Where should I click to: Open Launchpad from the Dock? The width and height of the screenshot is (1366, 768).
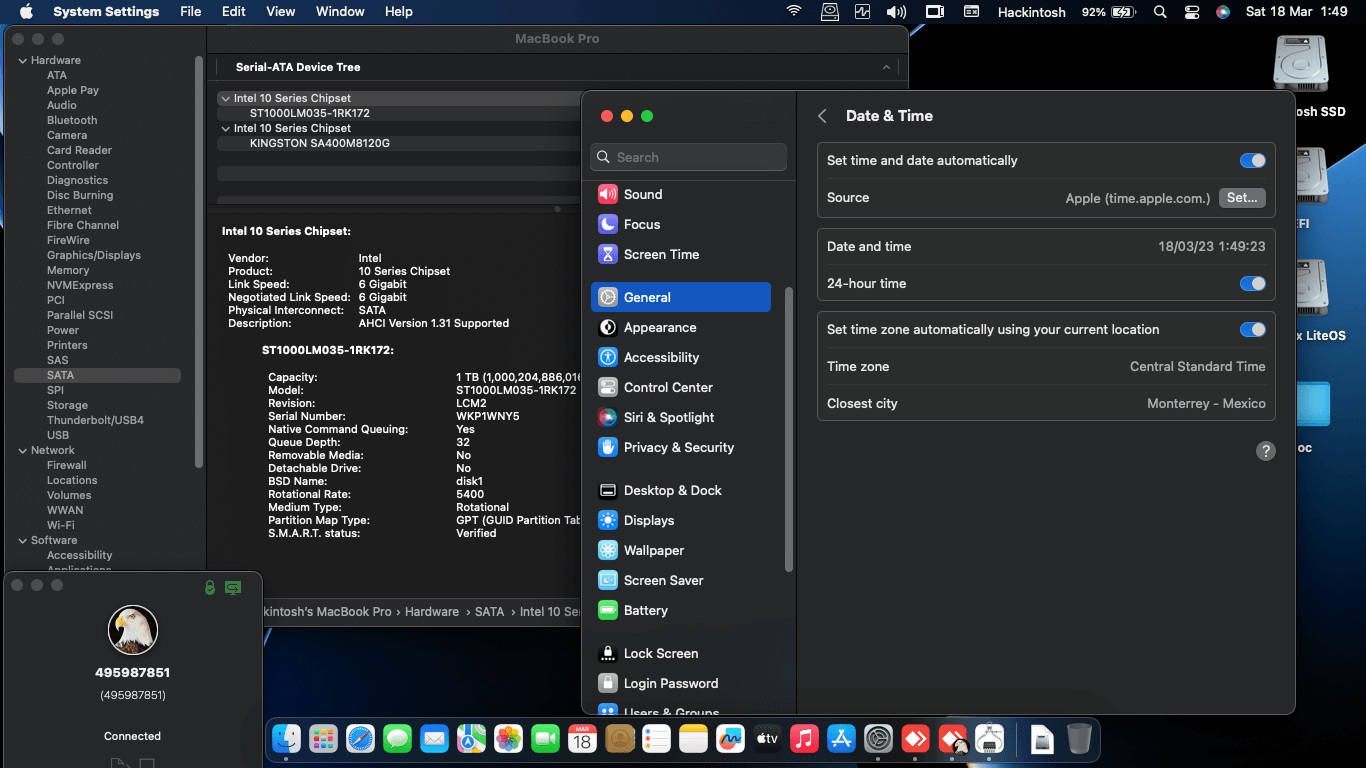tap(323, 739)
